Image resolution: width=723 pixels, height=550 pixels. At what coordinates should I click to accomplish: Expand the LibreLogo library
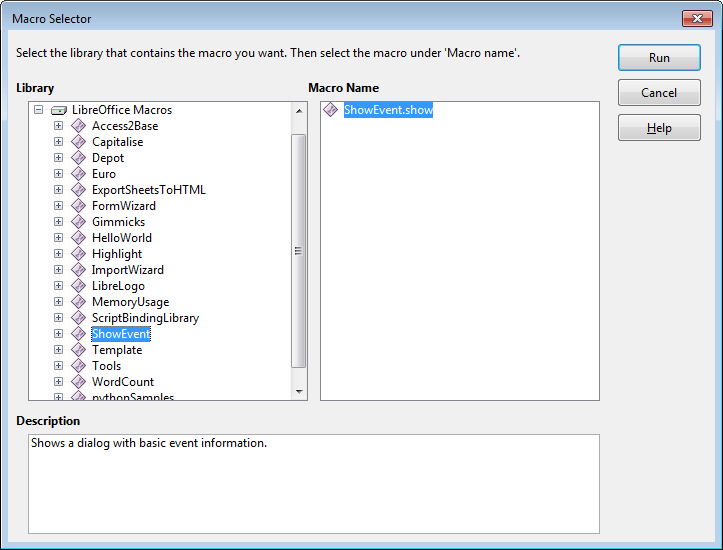point(58,285)
